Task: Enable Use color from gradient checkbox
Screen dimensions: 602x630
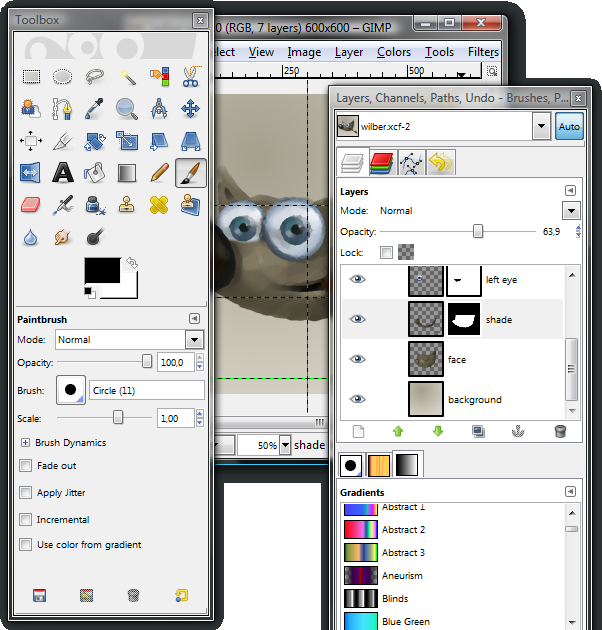Action: coord(26,545)
